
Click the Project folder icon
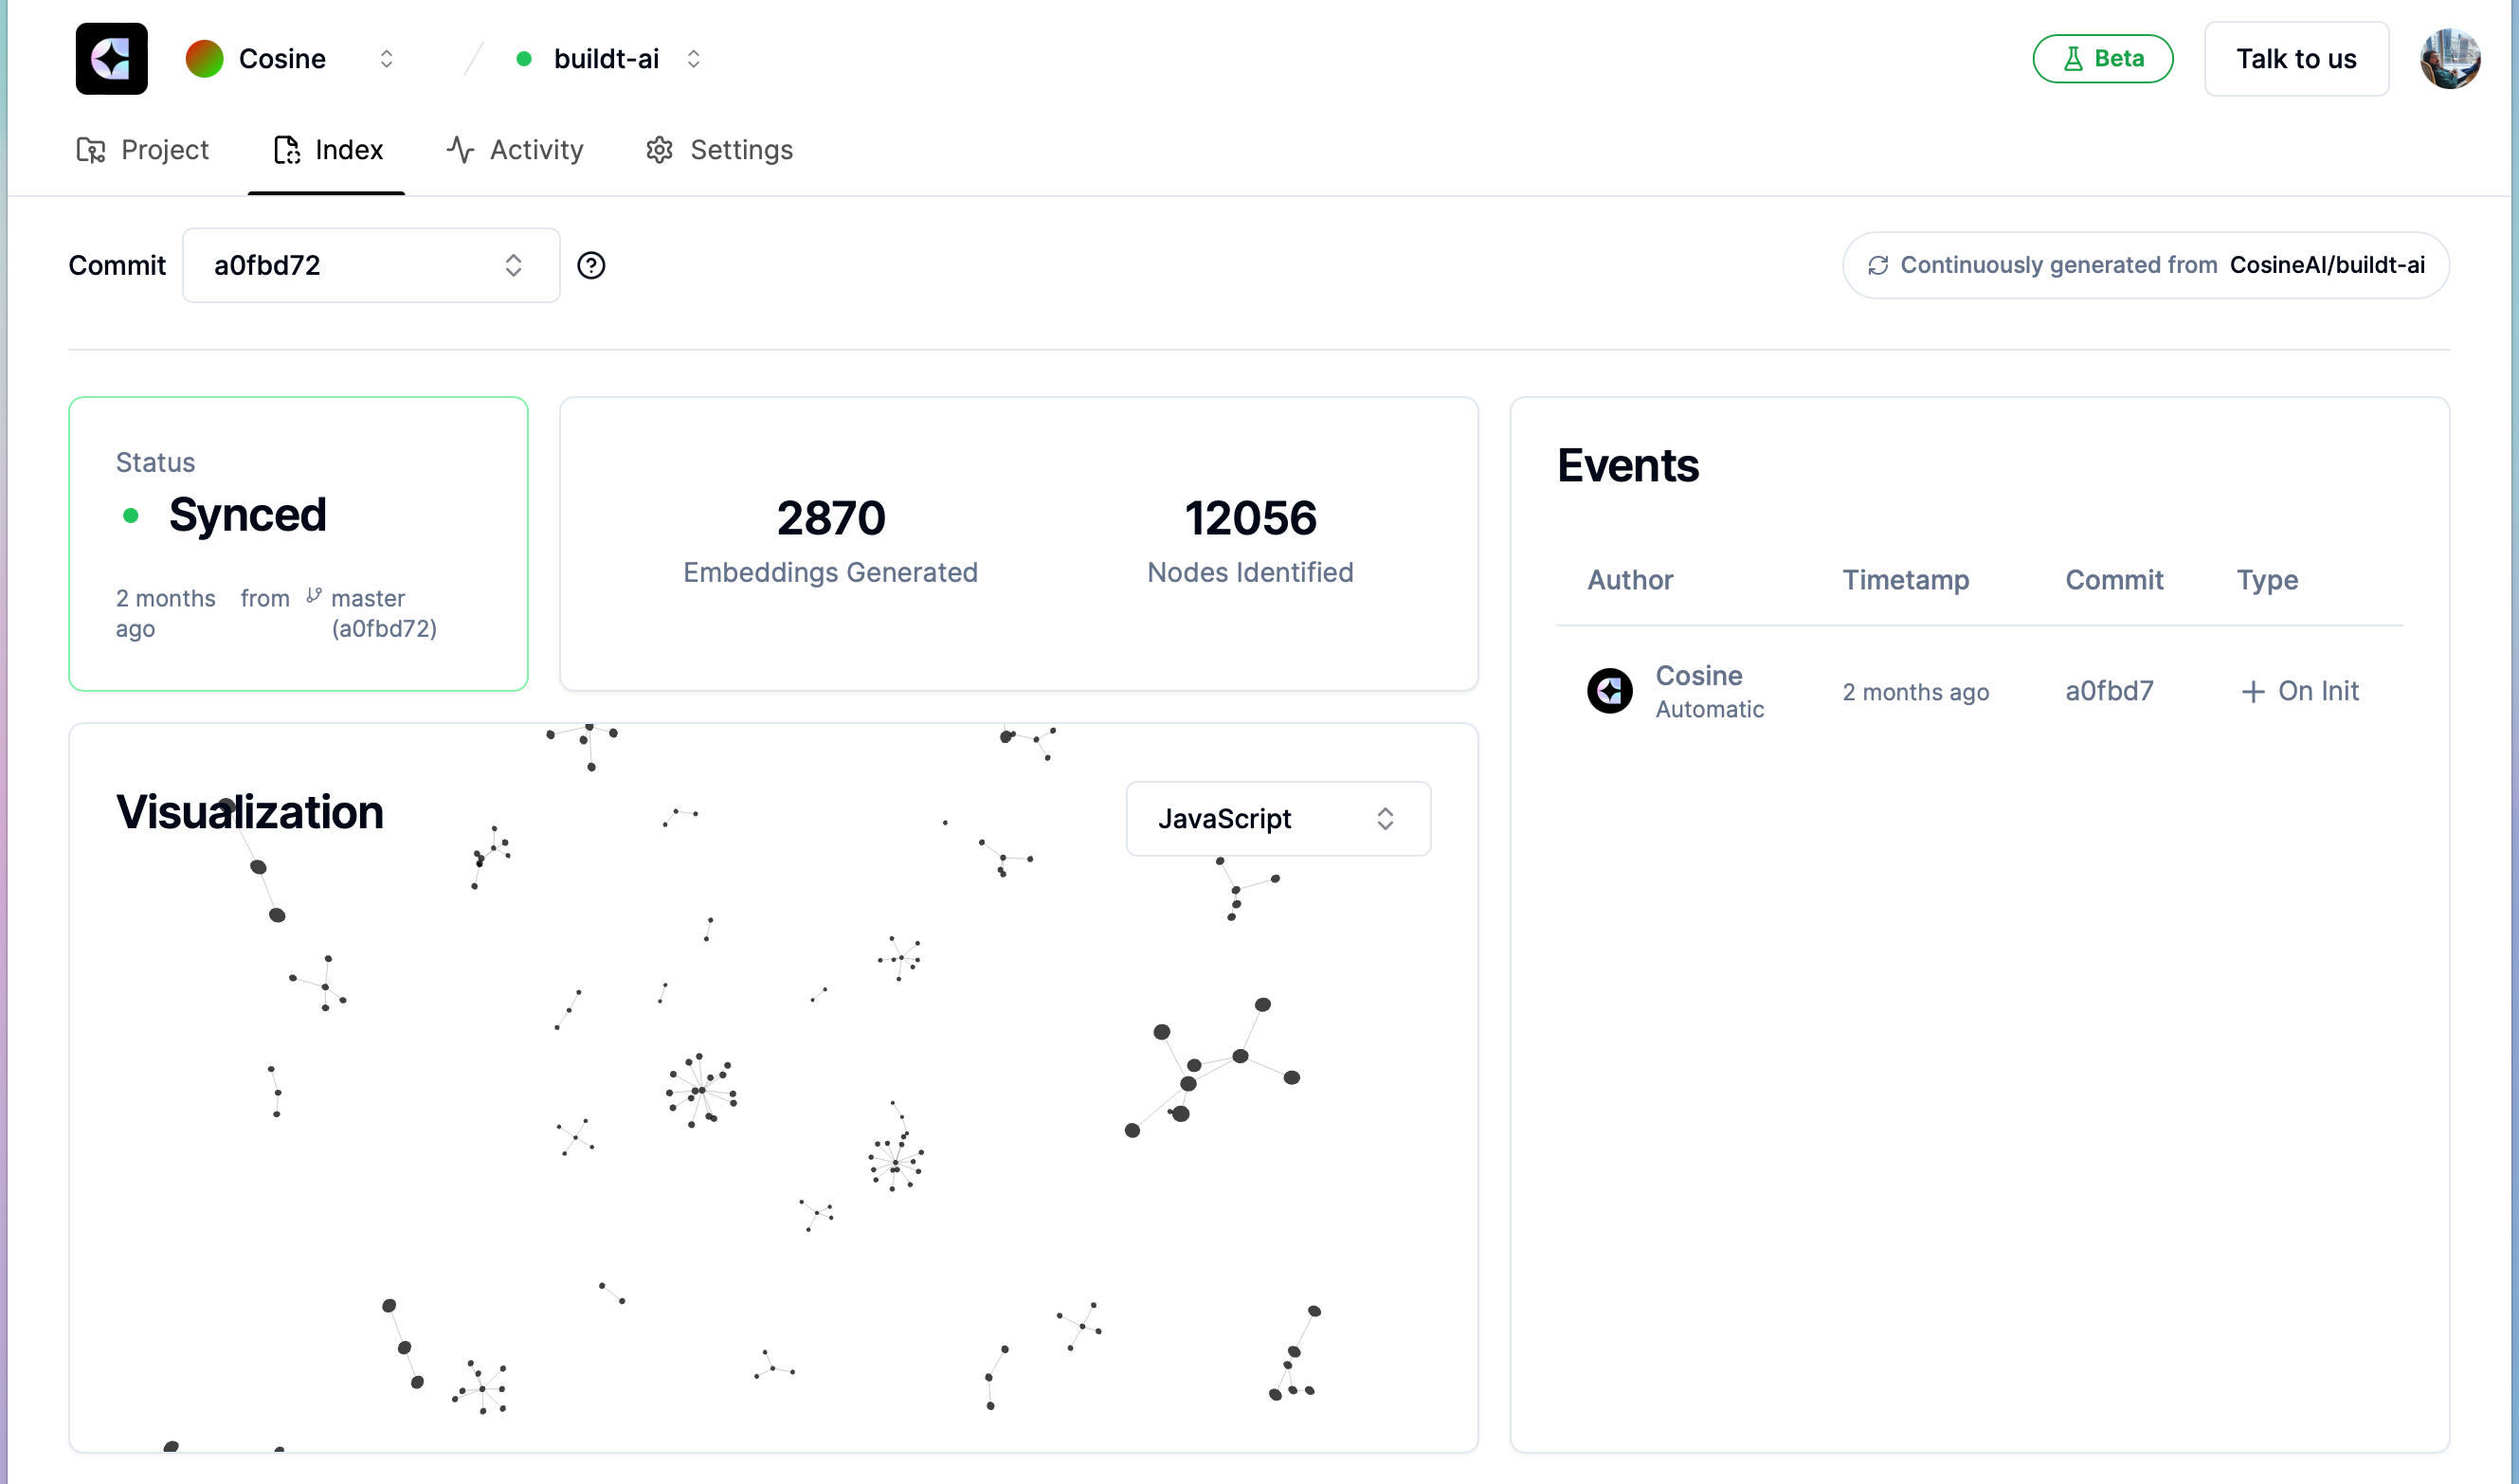tap(90, 150)
